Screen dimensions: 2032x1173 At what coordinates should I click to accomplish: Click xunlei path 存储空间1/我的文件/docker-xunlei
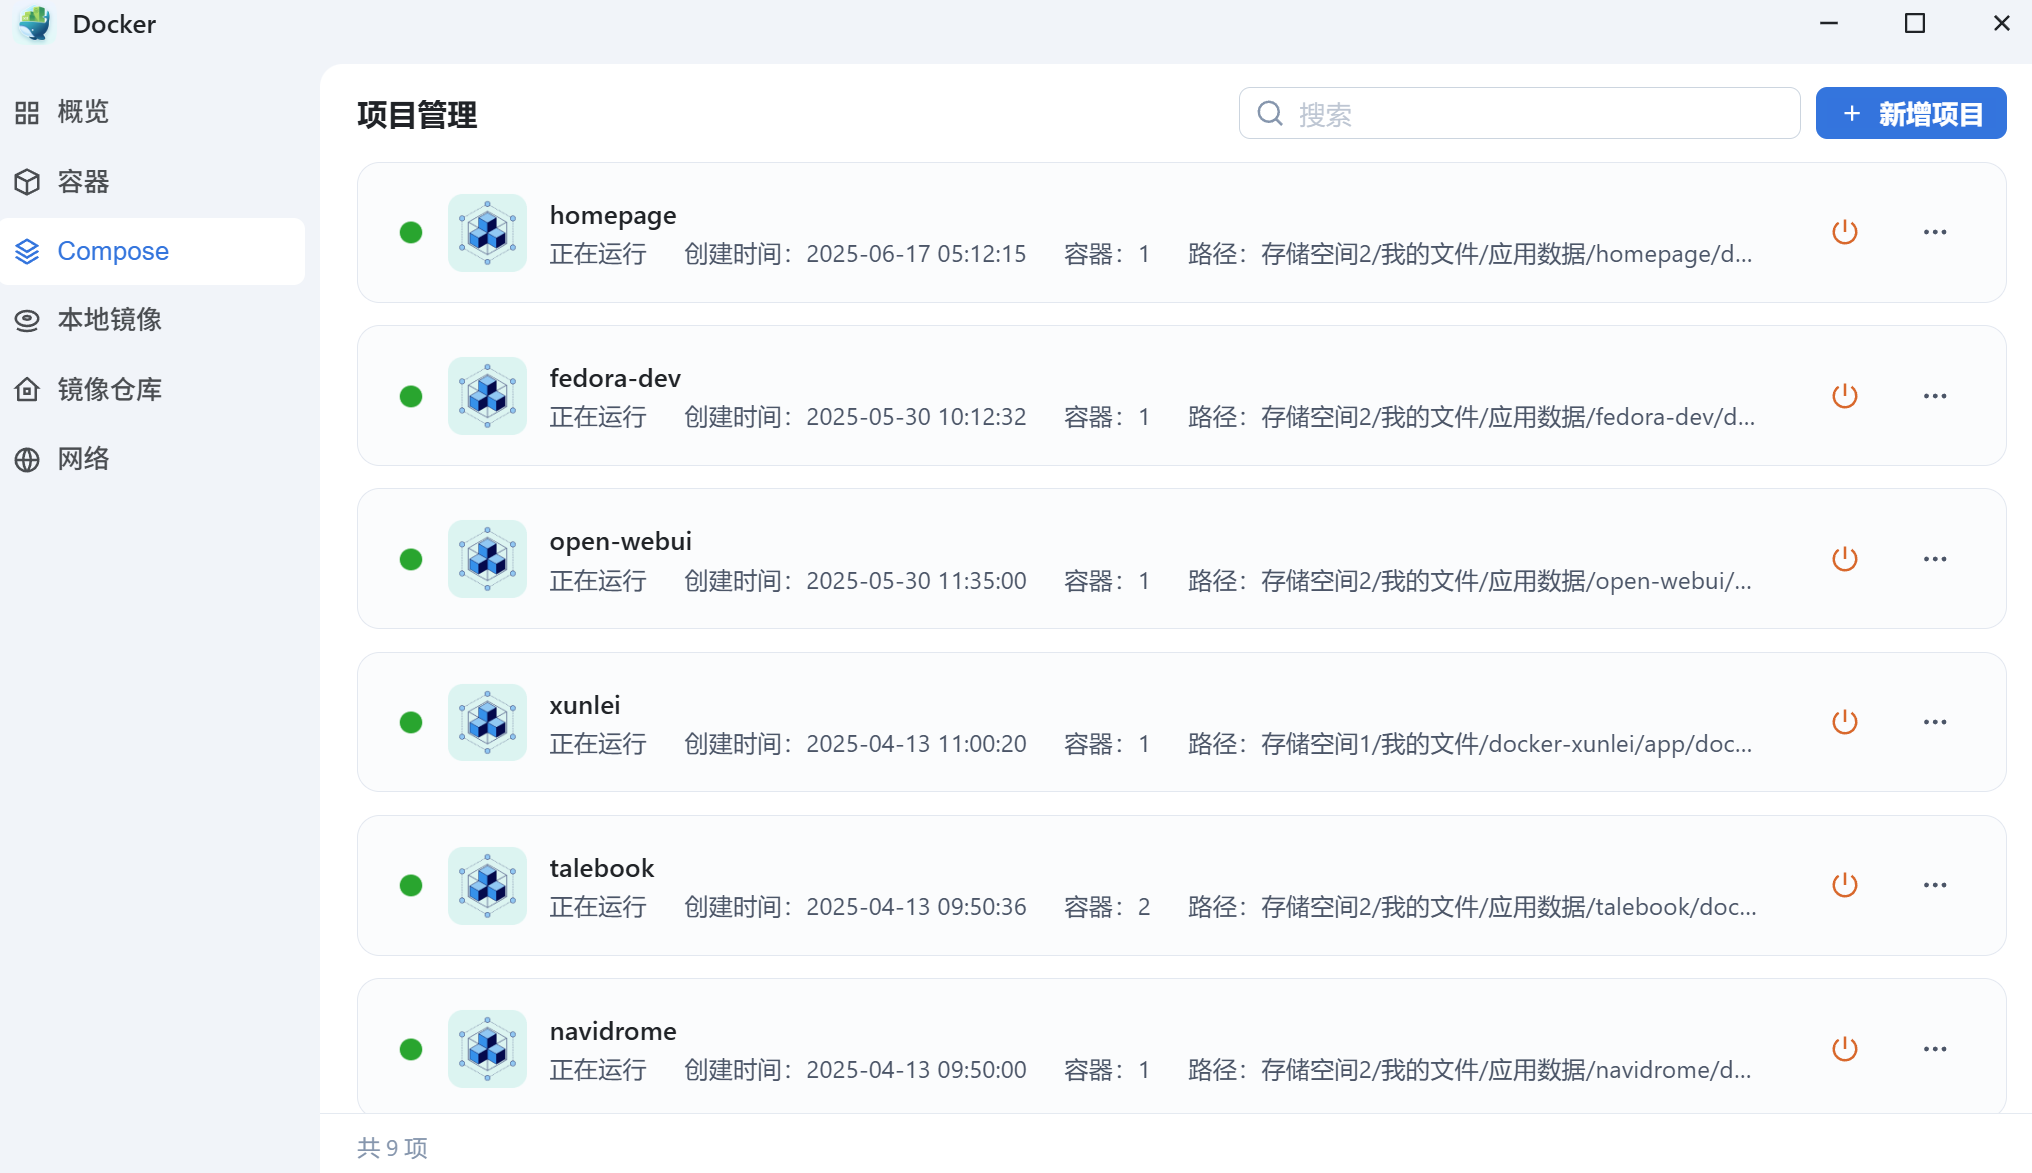[x=1471, y=744]
